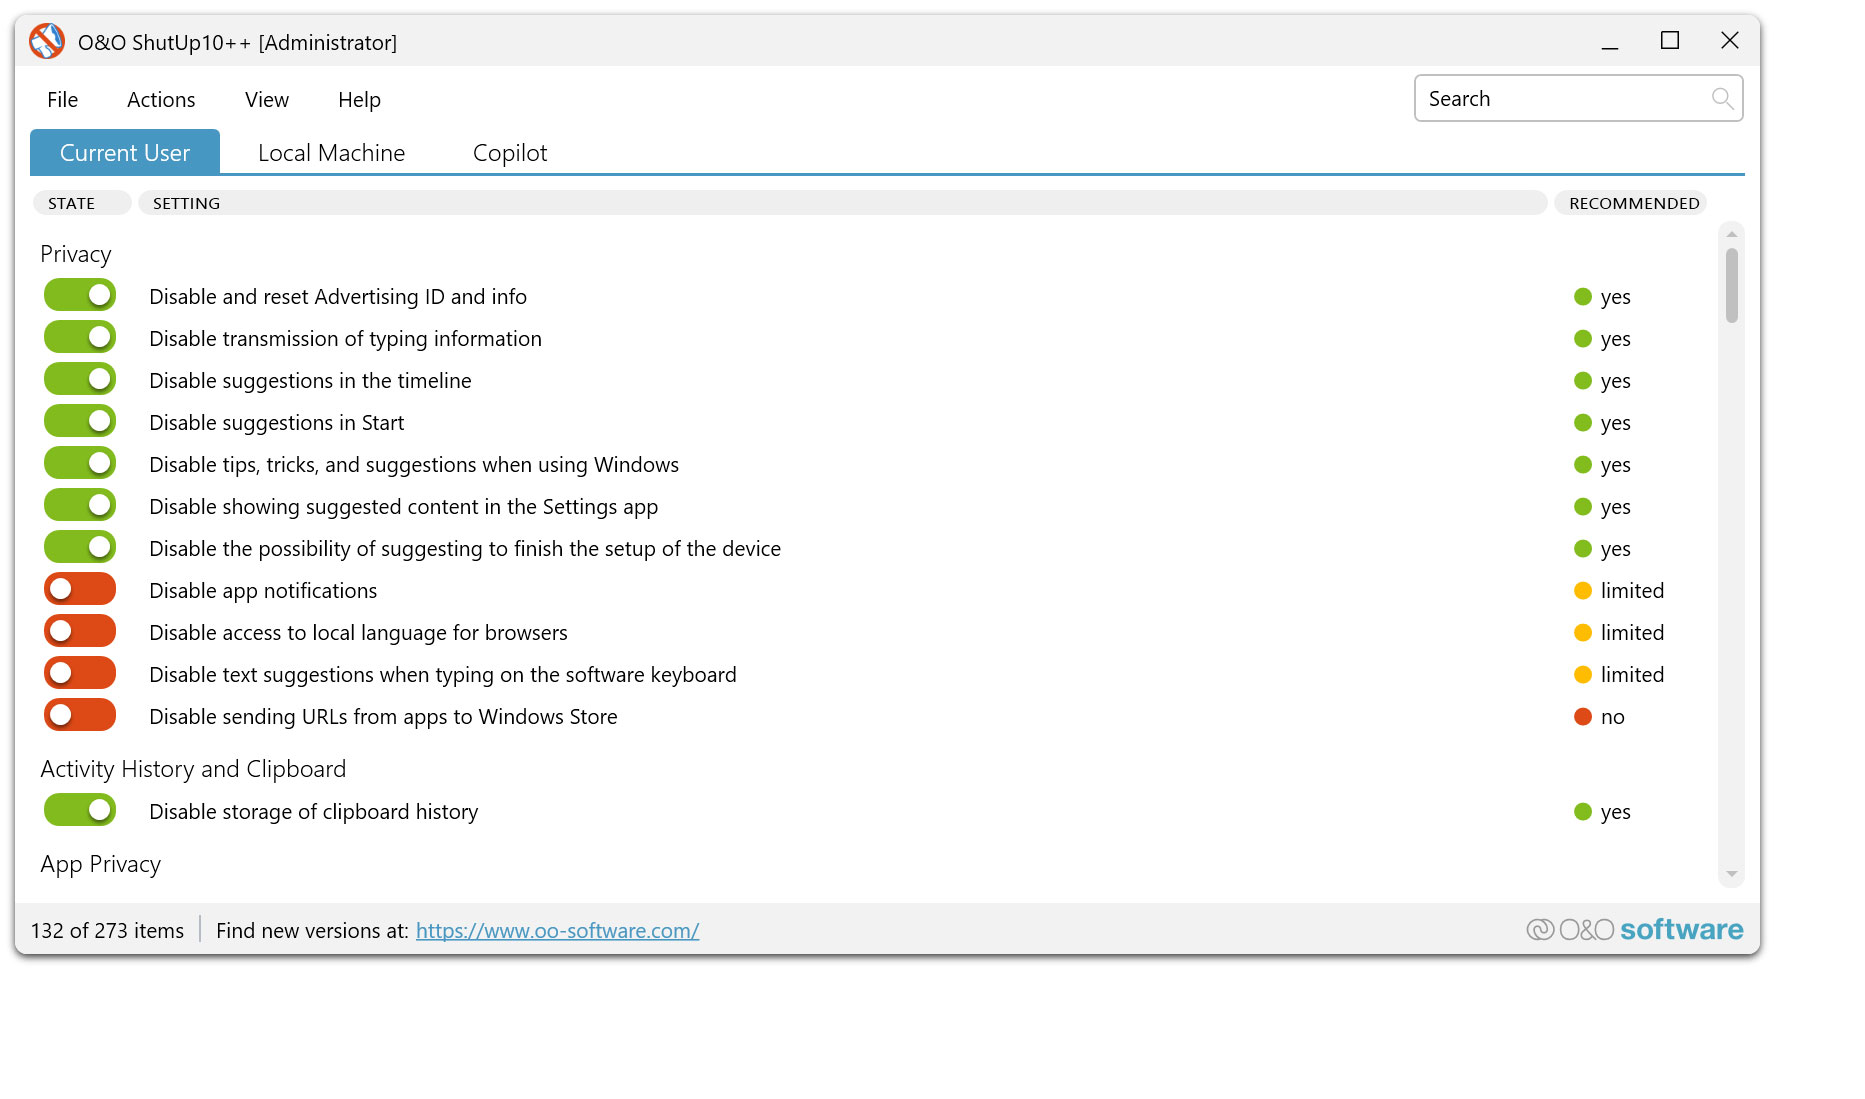1865x1099 pixels.
Task: Click the O&O ShutUp10++ app logo icon
Action: point(46,41)
